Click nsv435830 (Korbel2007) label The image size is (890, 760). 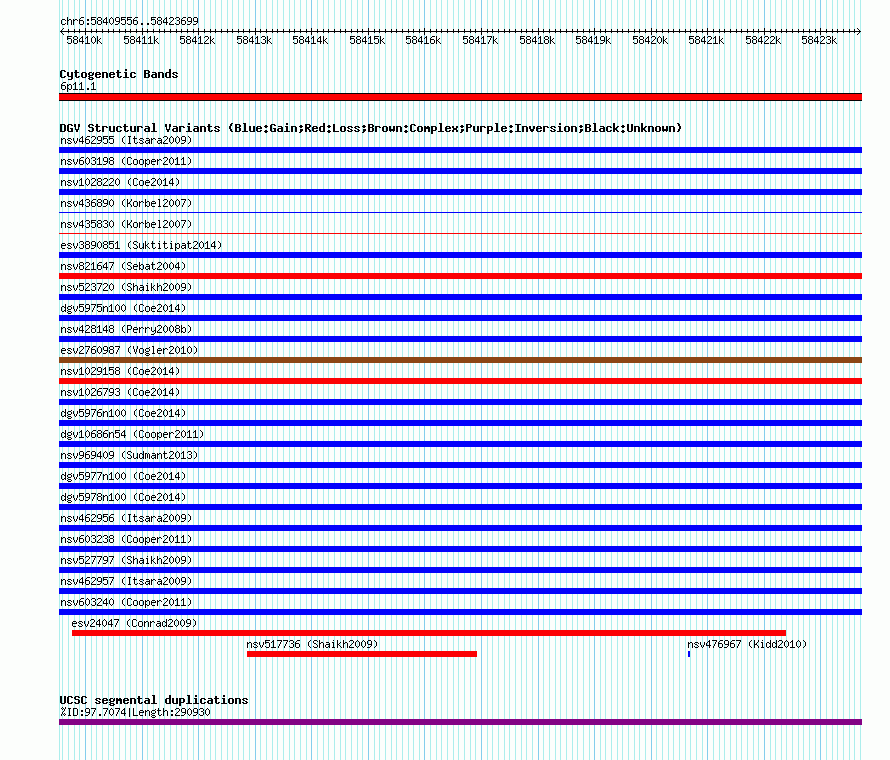[x=126, y=224]
